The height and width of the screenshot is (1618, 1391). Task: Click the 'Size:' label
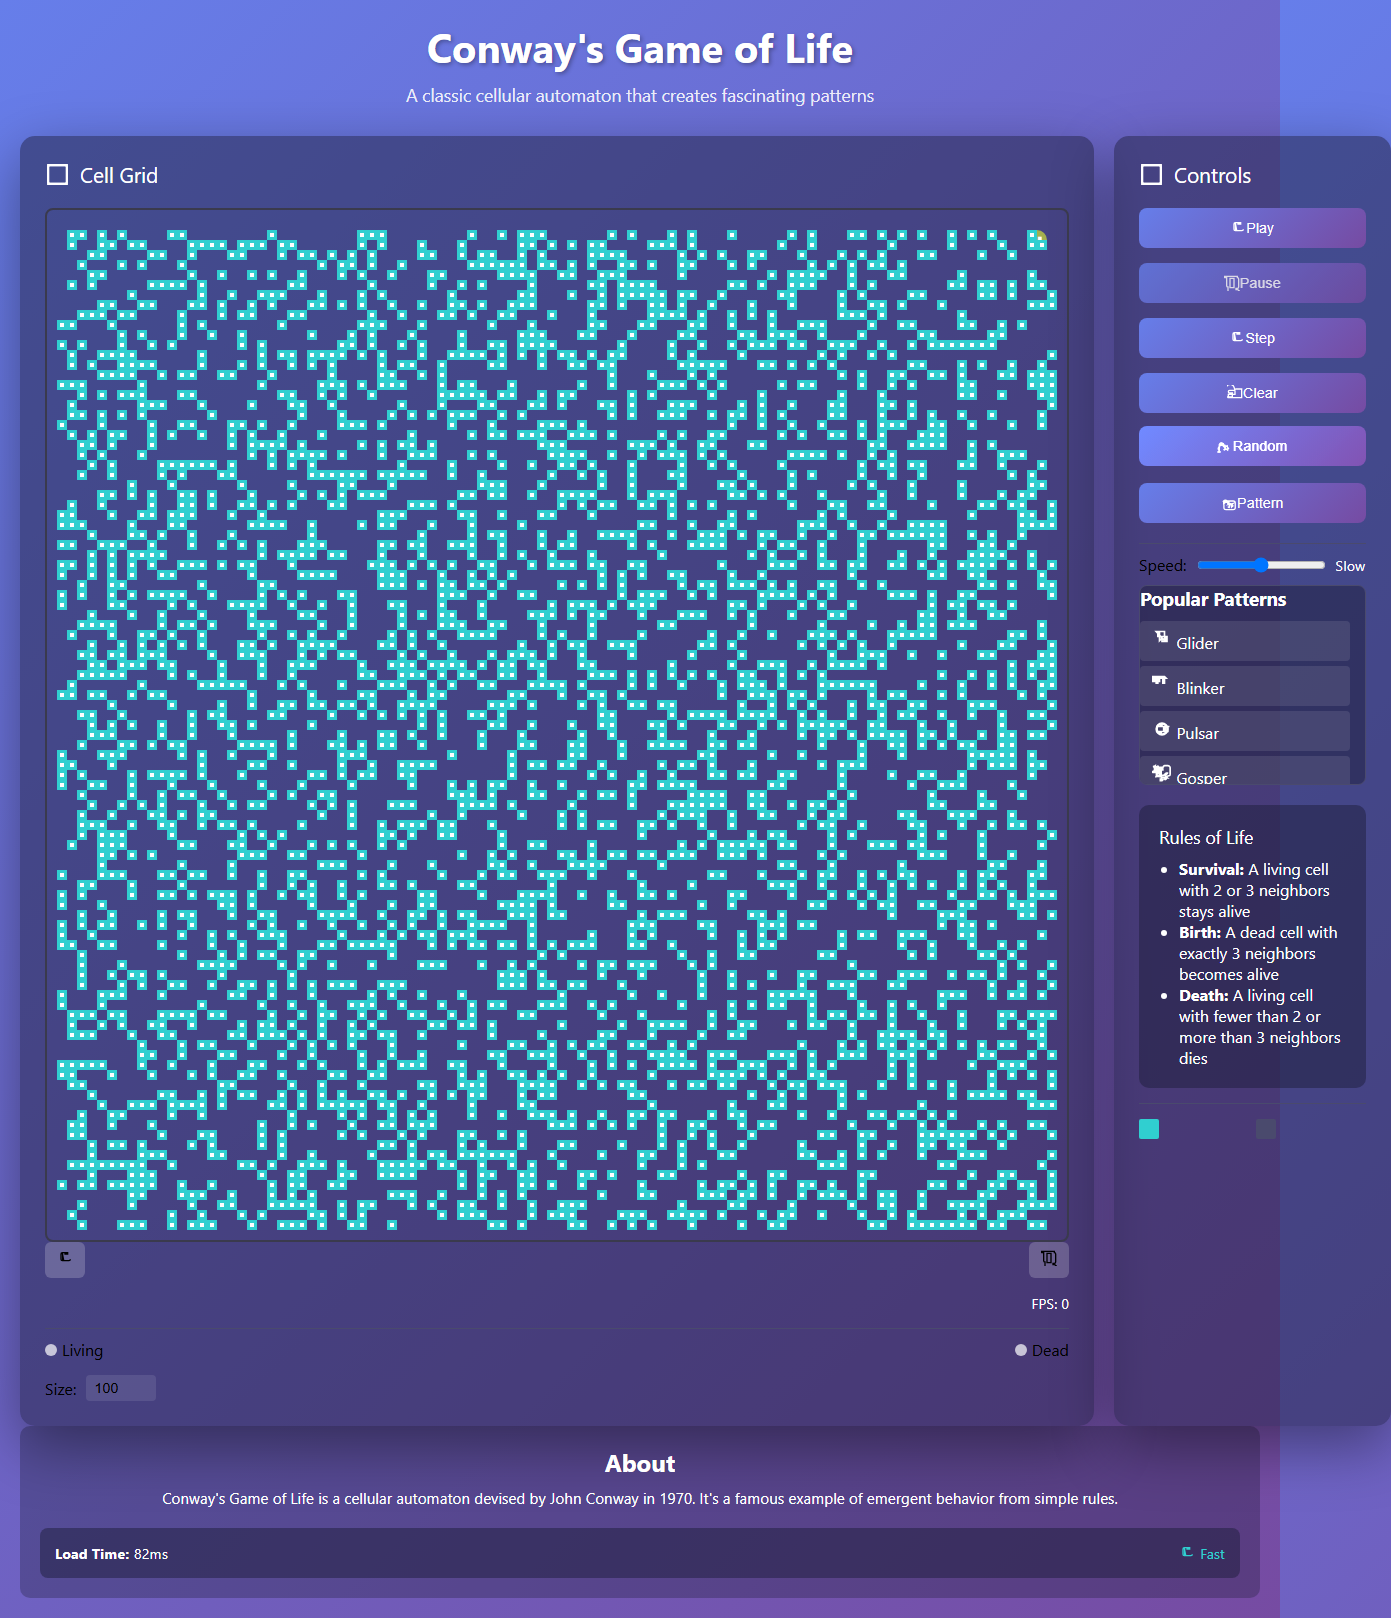tap(61, 1389)
